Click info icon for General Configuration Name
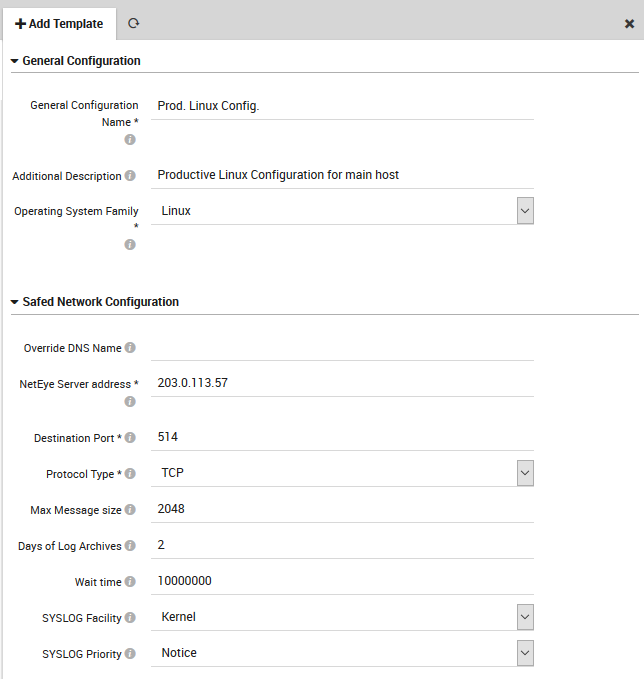 tap(130, 140)
